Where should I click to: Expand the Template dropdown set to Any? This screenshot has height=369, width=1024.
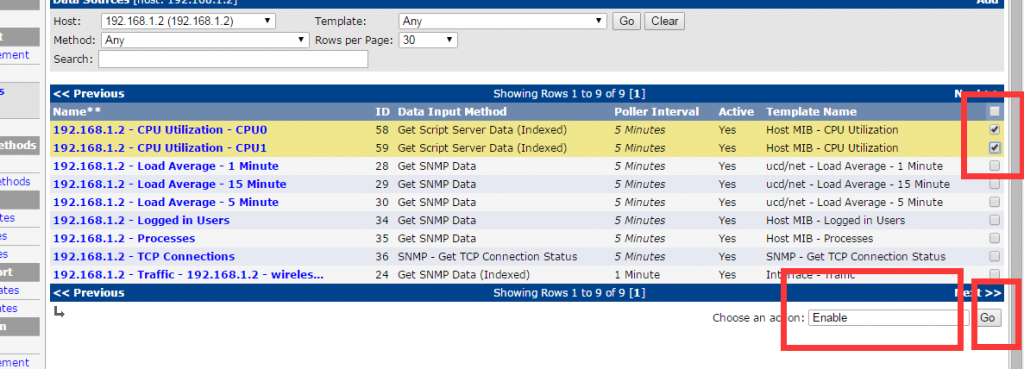[x=503, y=21]
